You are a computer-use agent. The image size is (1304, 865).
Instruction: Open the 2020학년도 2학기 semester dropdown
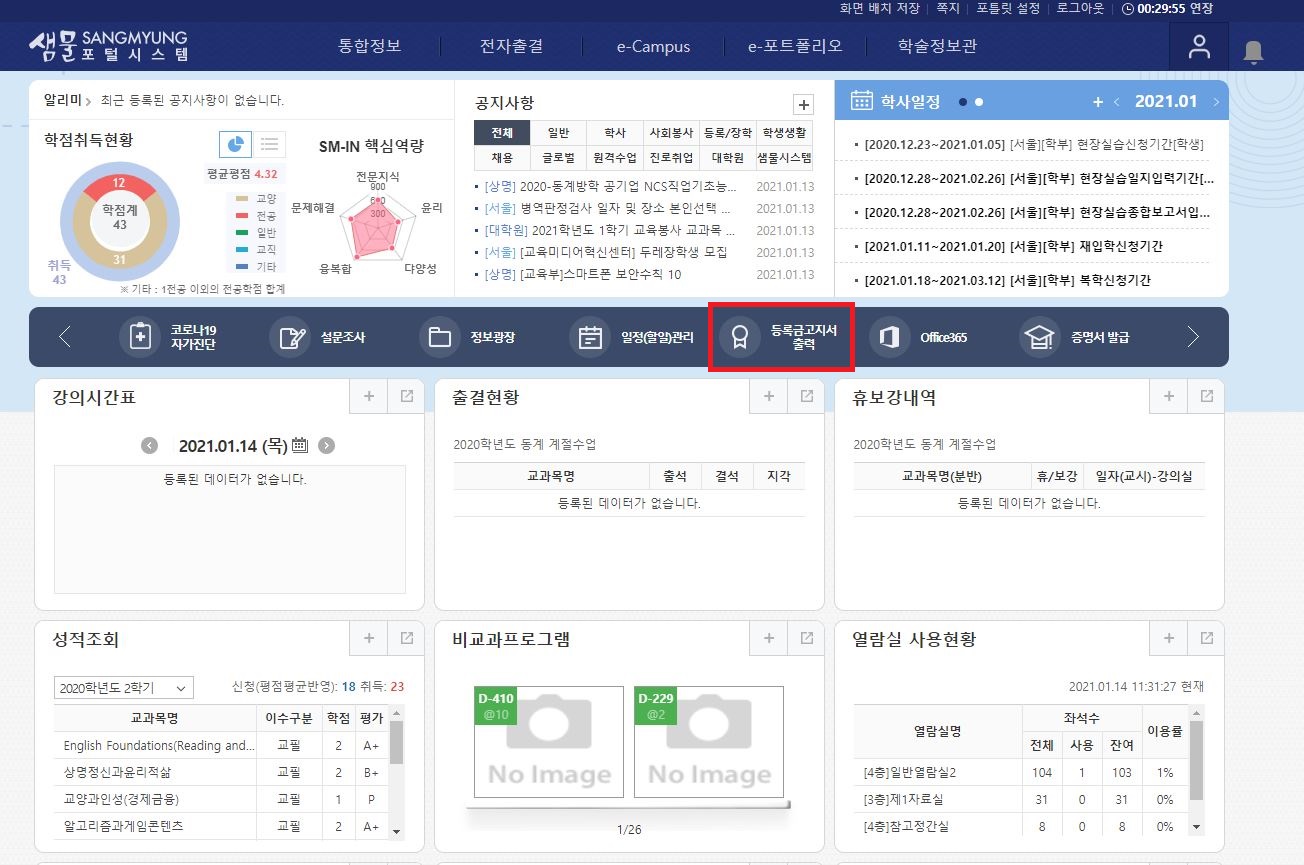click(x=123, y=688)
